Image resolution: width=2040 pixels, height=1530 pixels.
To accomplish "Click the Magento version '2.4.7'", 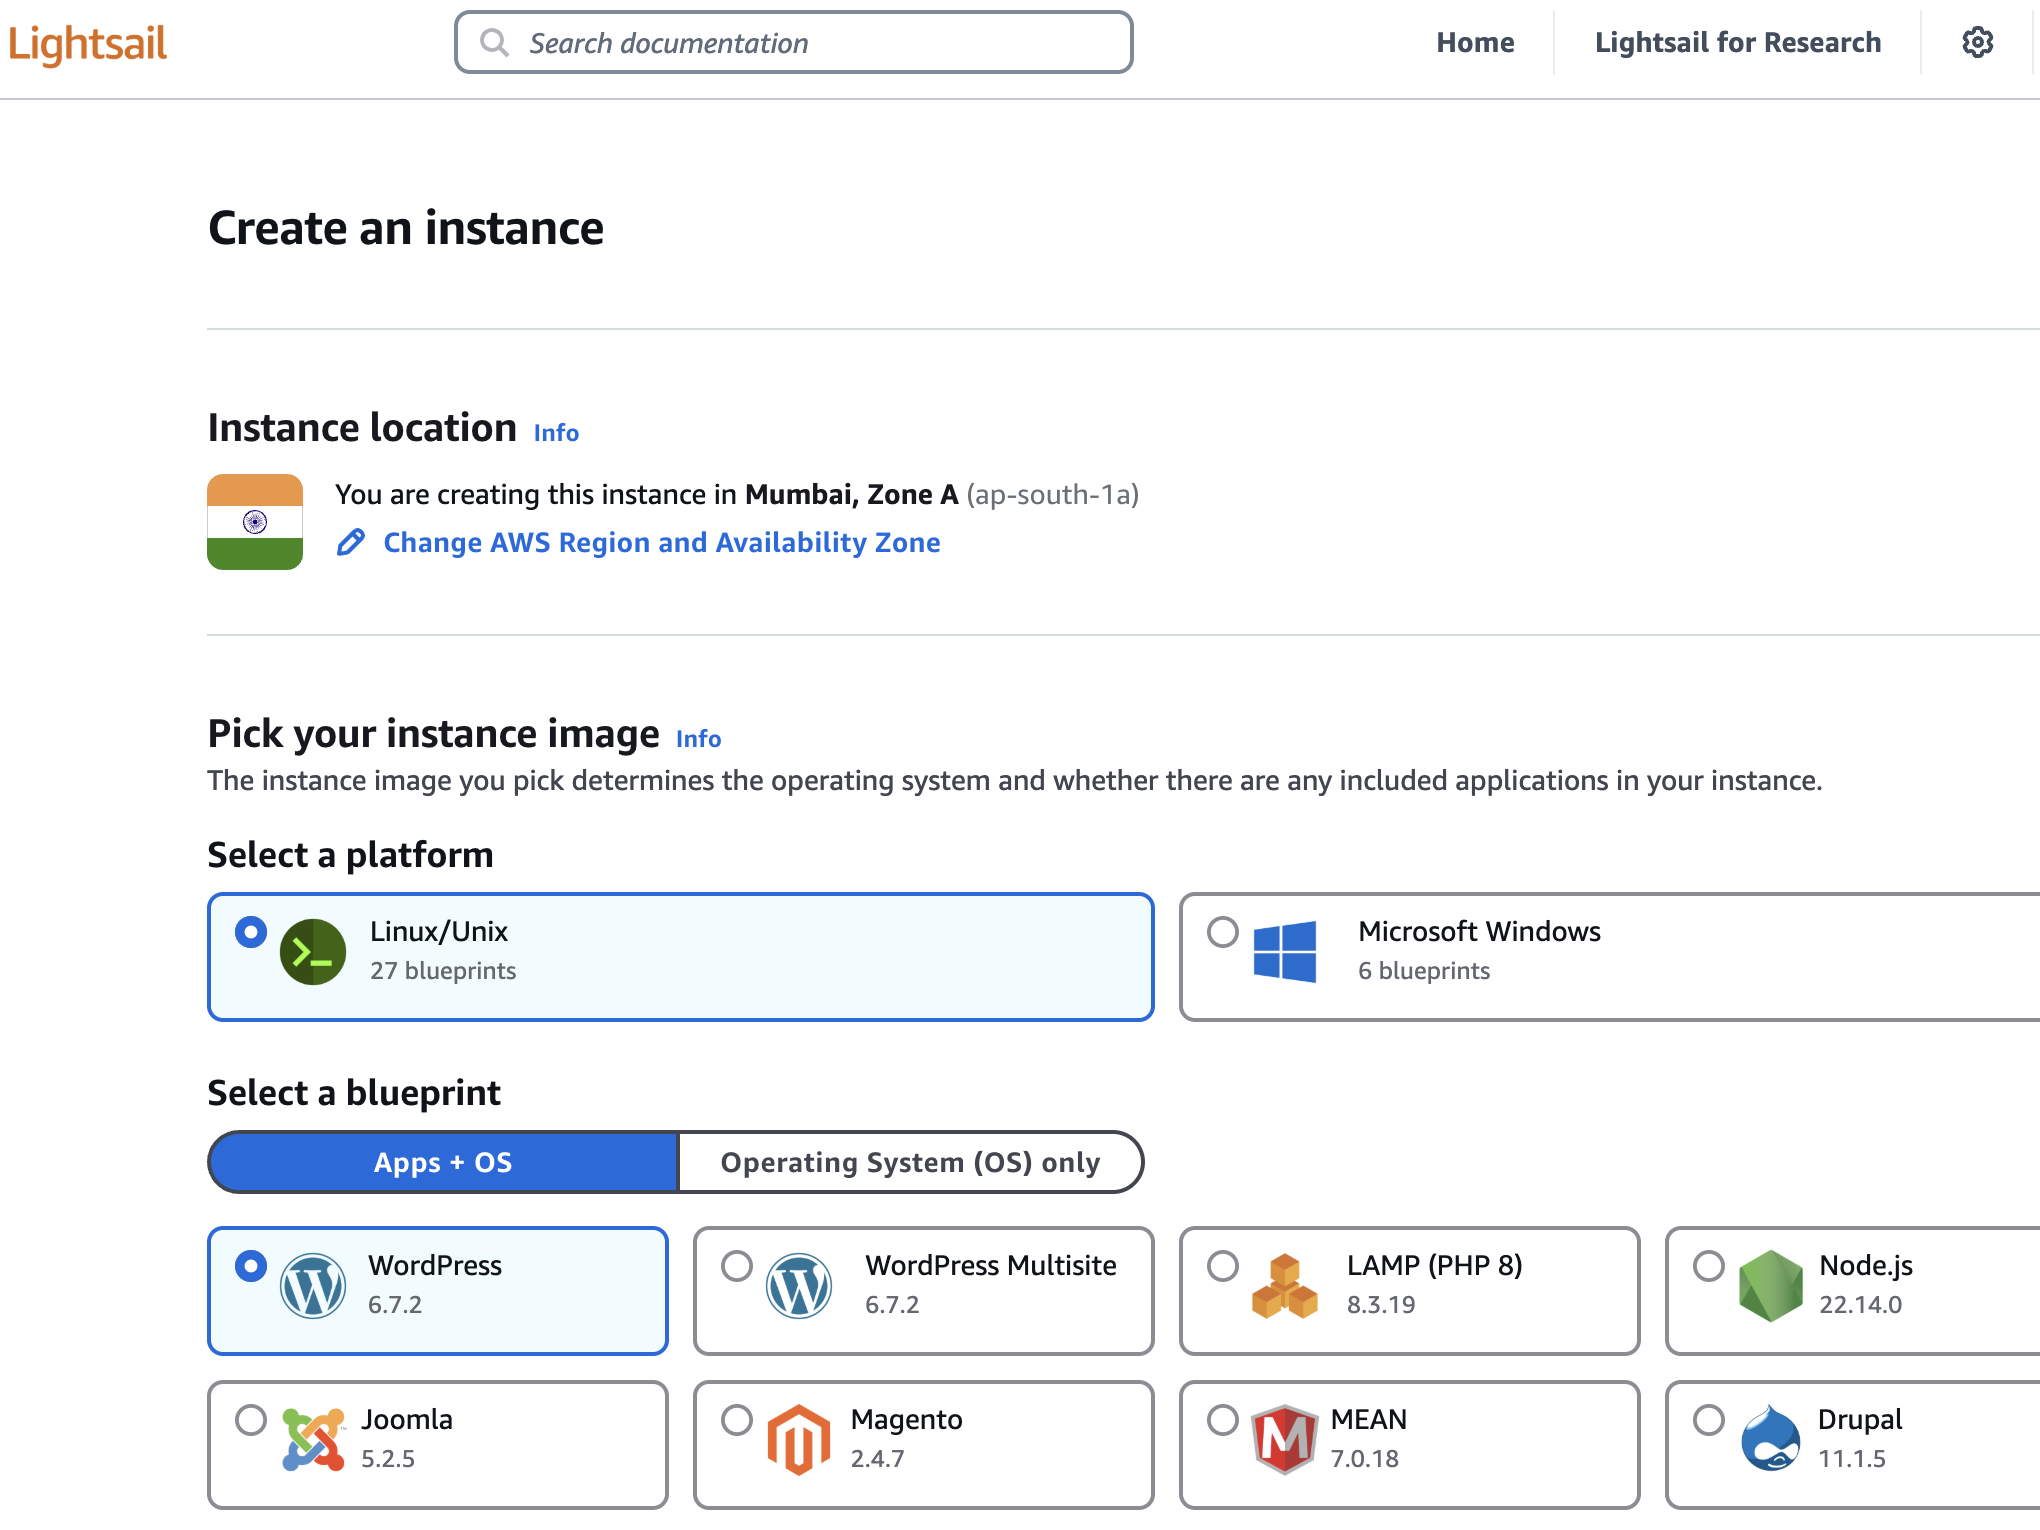I will (877, 1459).
